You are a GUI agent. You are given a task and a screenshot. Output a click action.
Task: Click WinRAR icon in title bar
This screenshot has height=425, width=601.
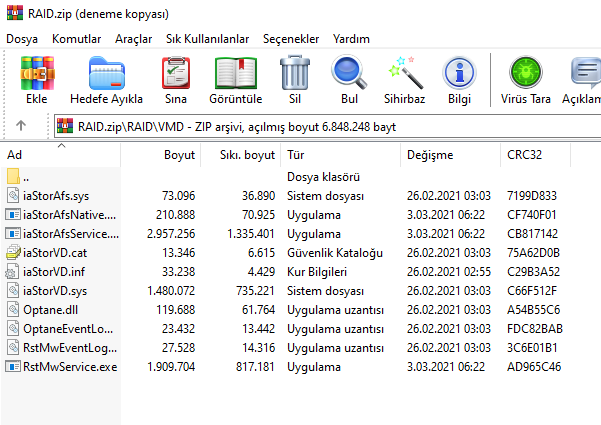point(15,13)
